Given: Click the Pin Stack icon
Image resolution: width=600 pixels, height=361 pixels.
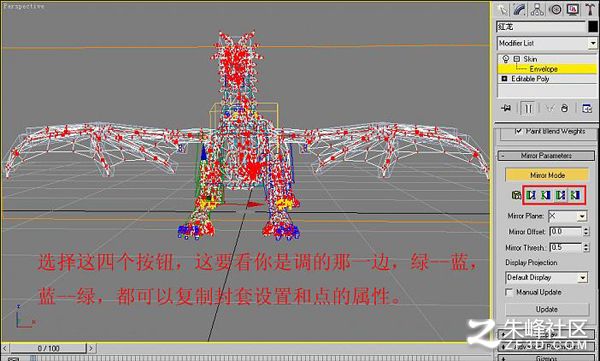Looking at the screenshot, I should [506, 108].
